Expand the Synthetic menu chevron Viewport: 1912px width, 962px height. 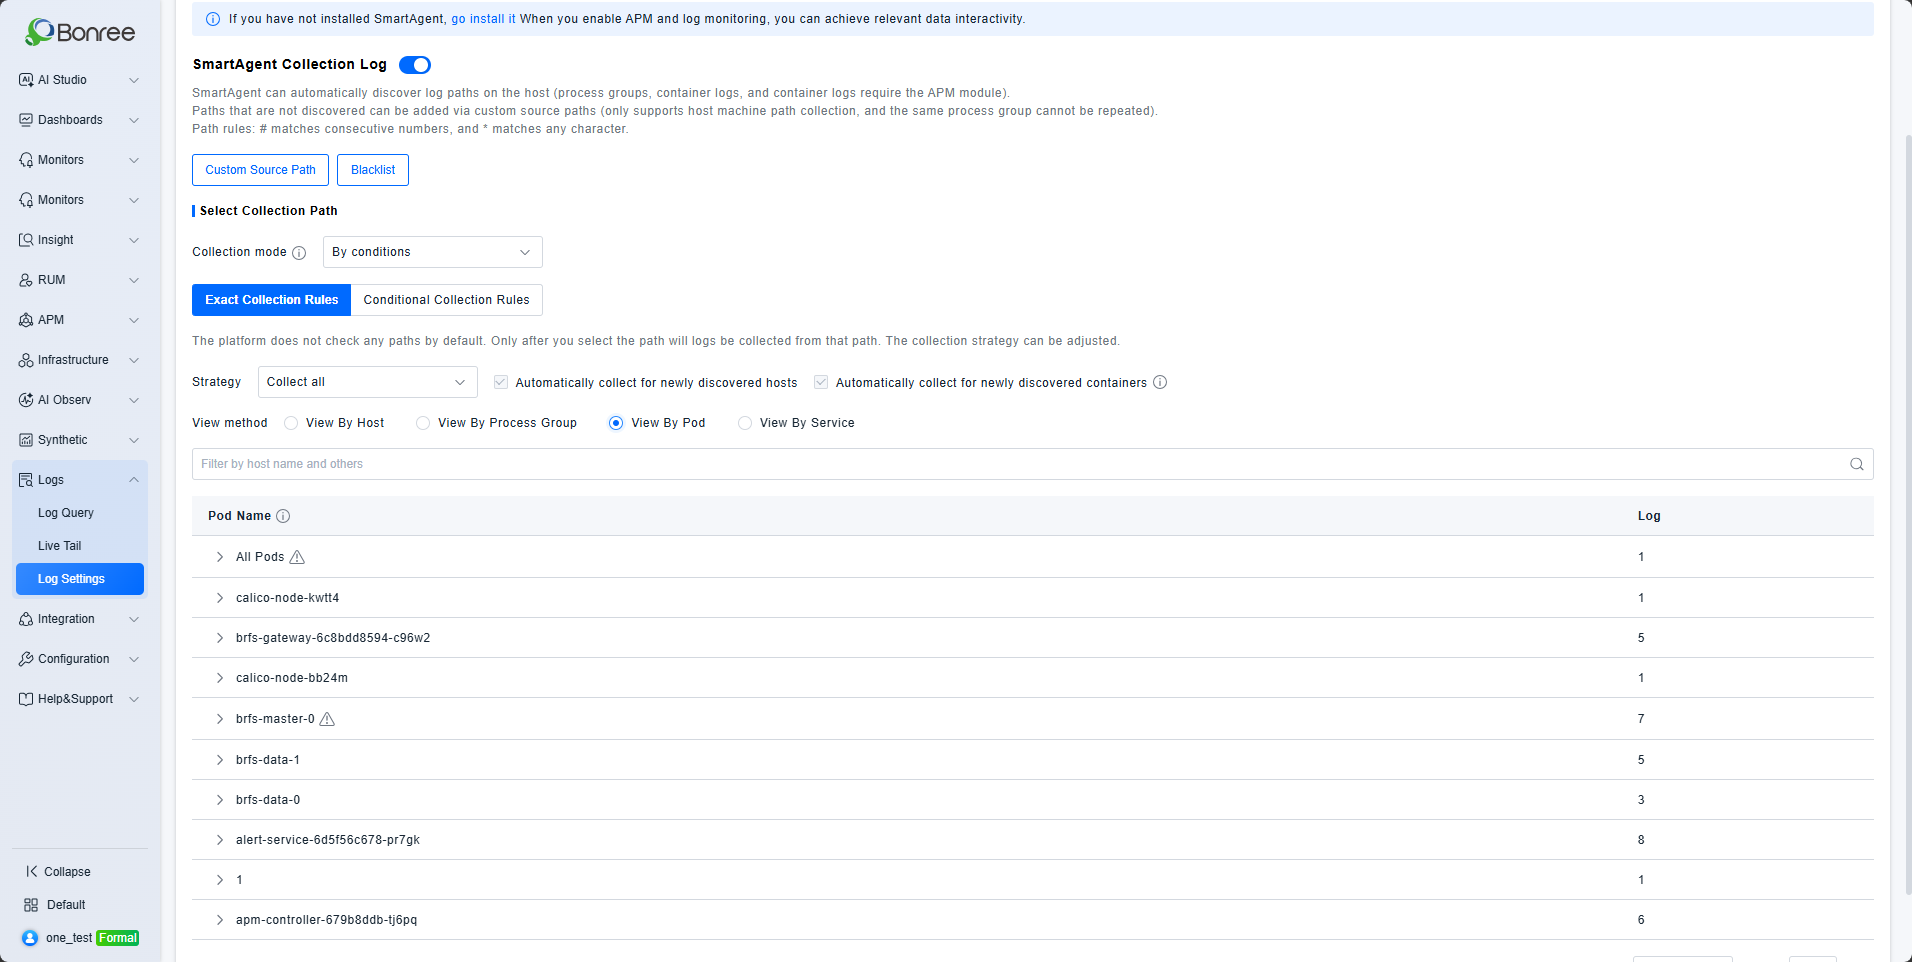(x=134, y=440)
